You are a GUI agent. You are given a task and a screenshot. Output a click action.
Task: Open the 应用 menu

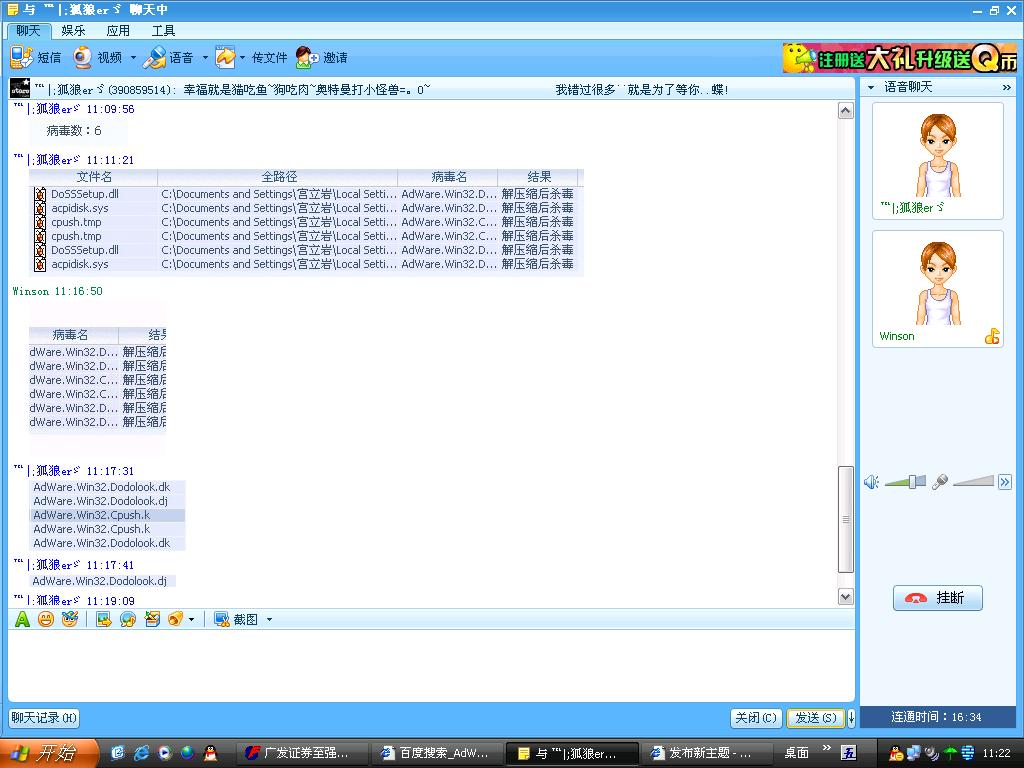coord(118,31)
